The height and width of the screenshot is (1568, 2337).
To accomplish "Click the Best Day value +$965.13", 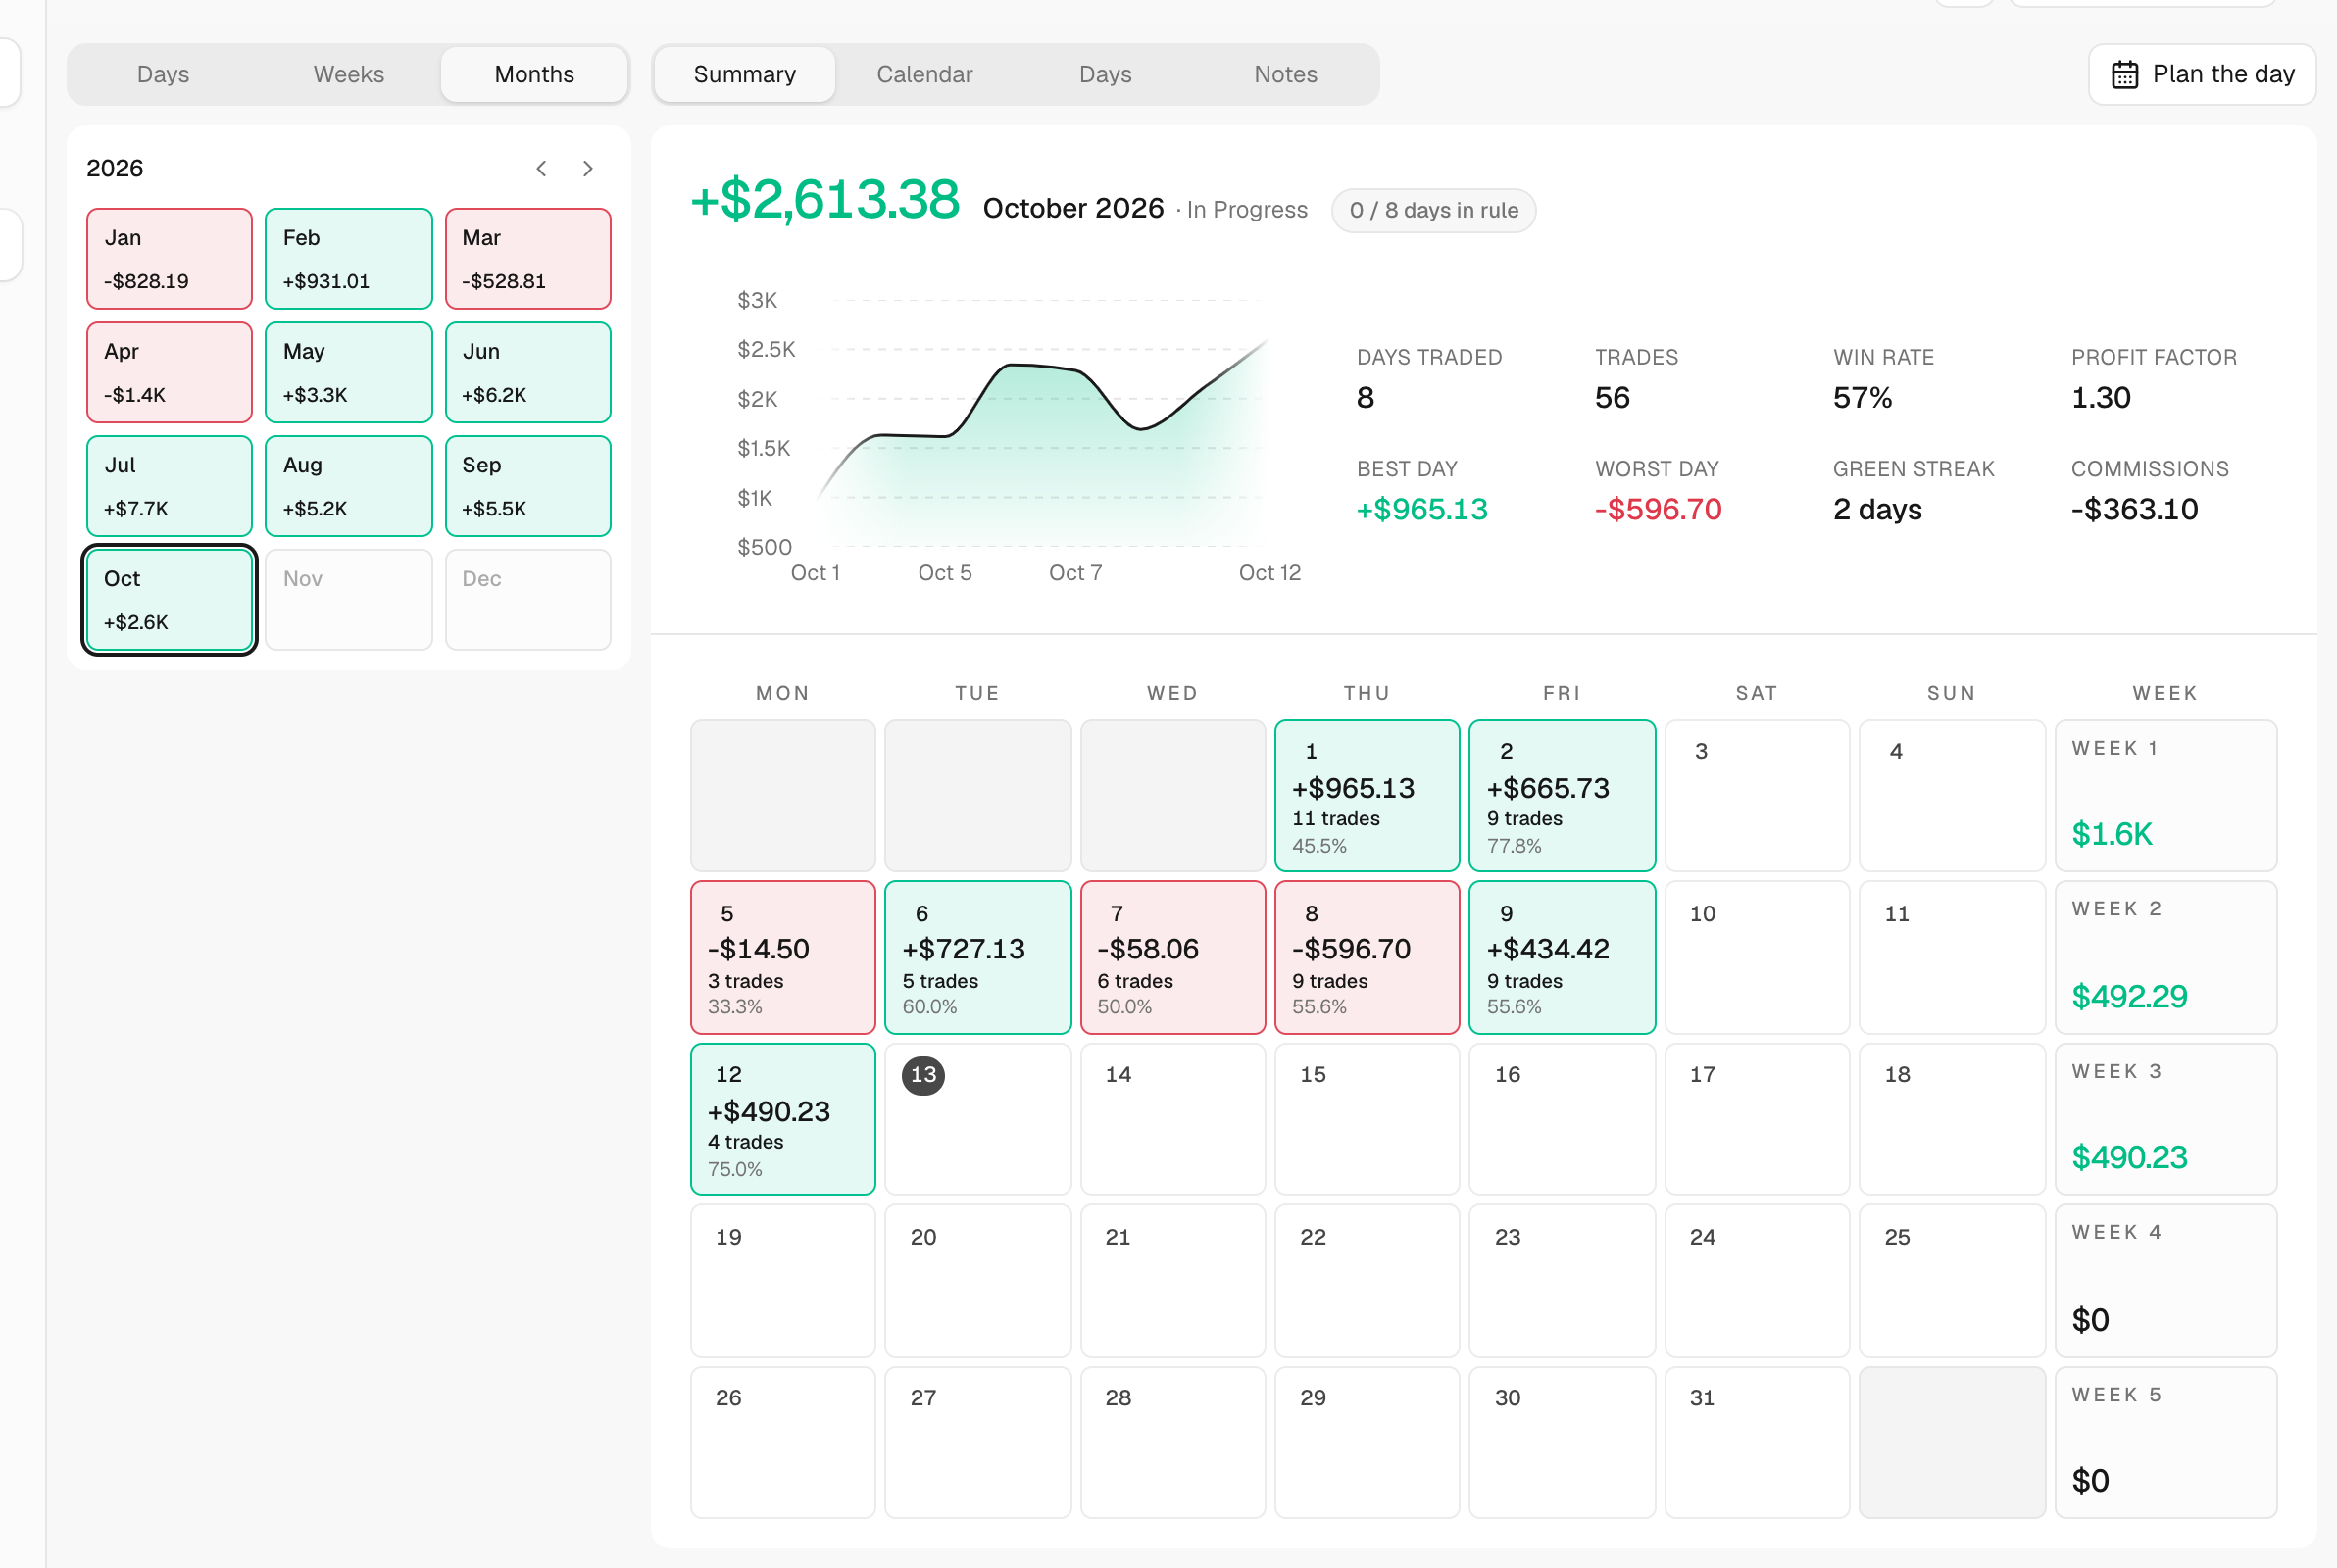I will coord(1421,510).
